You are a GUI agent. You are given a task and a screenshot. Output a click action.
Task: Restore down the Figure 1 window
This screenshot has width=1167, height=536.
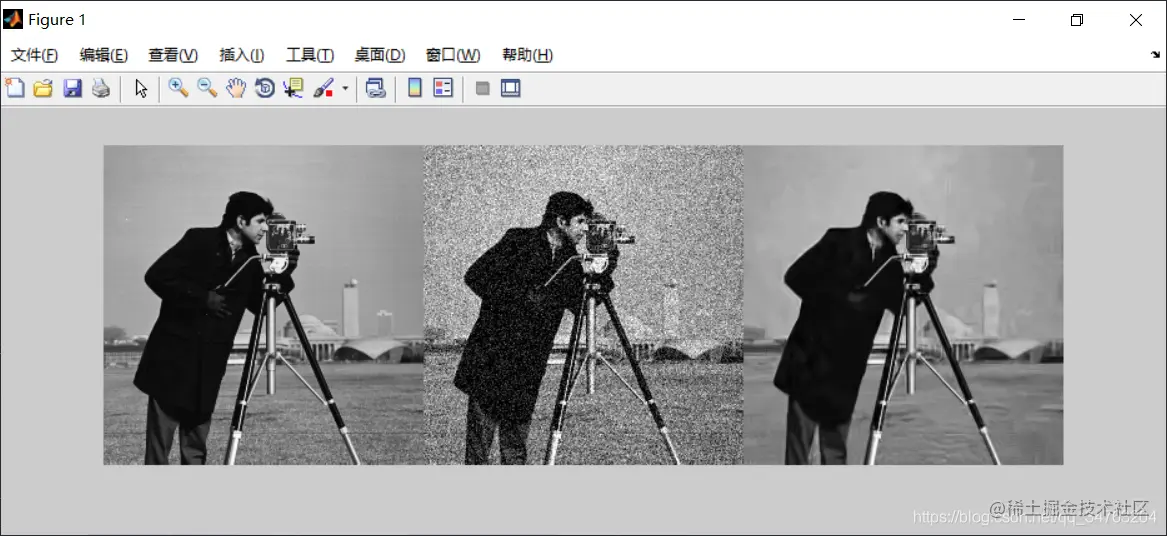[x=1077, y=20]
